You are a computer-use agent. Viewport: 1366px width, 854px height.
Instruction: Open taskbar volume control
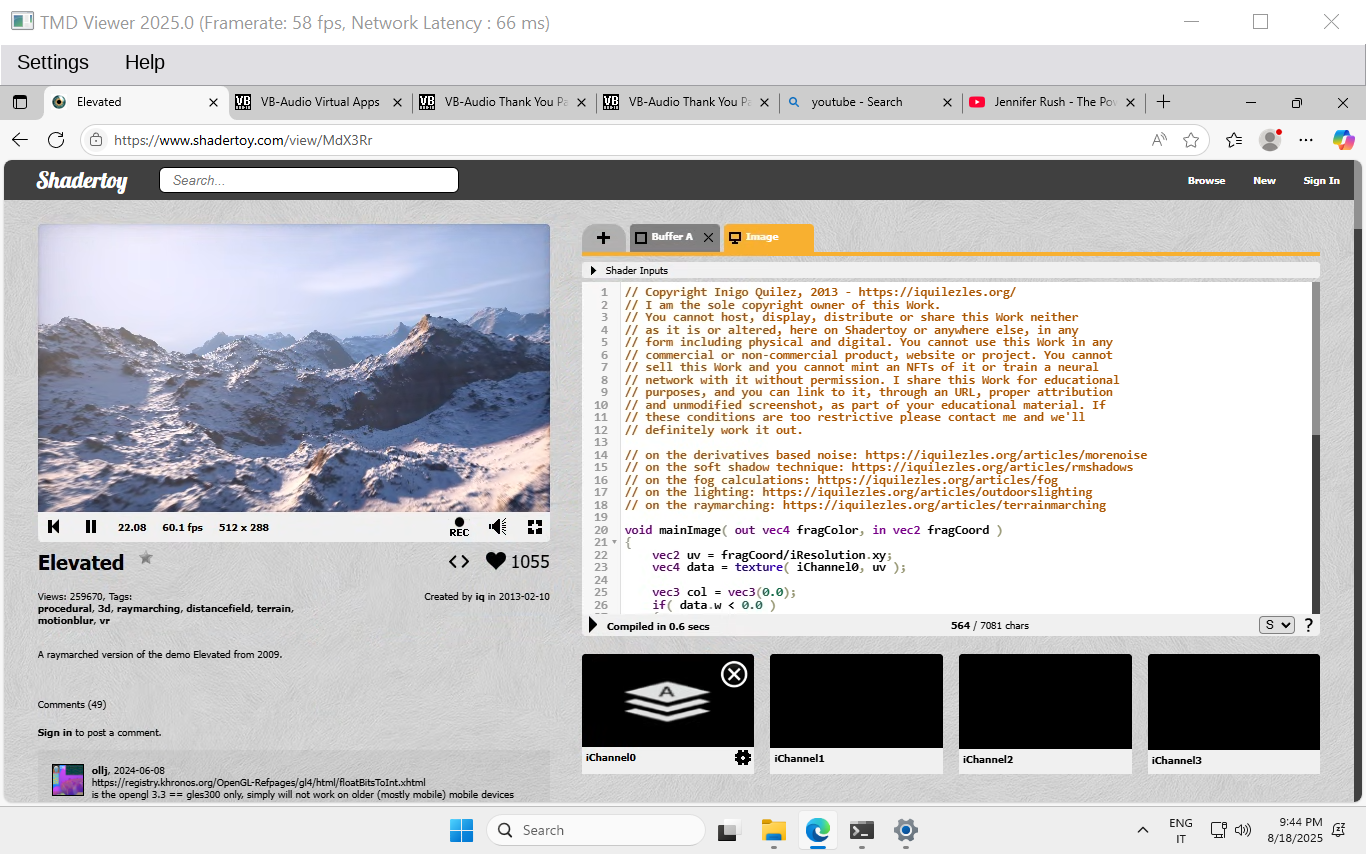1243,830
